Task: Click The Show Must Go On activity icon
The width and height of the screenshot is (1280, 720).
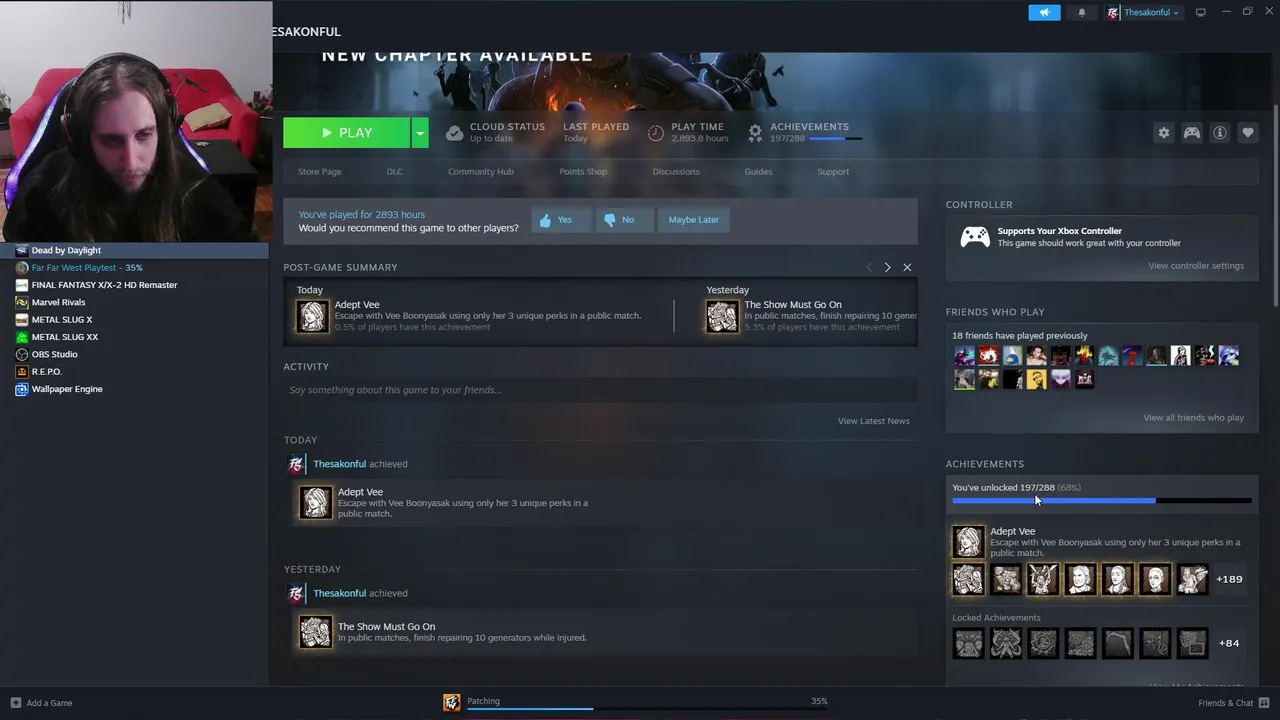Action: coord(316,632)
